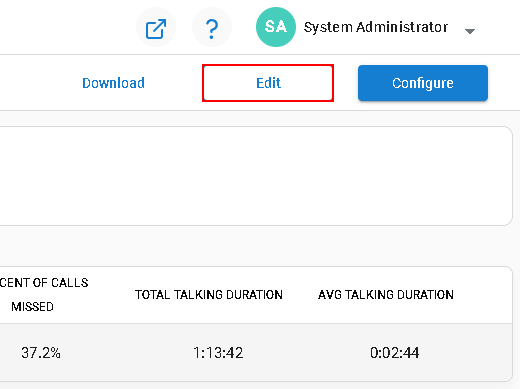Click the highlighted Edit button

click(x=268, y=83)
